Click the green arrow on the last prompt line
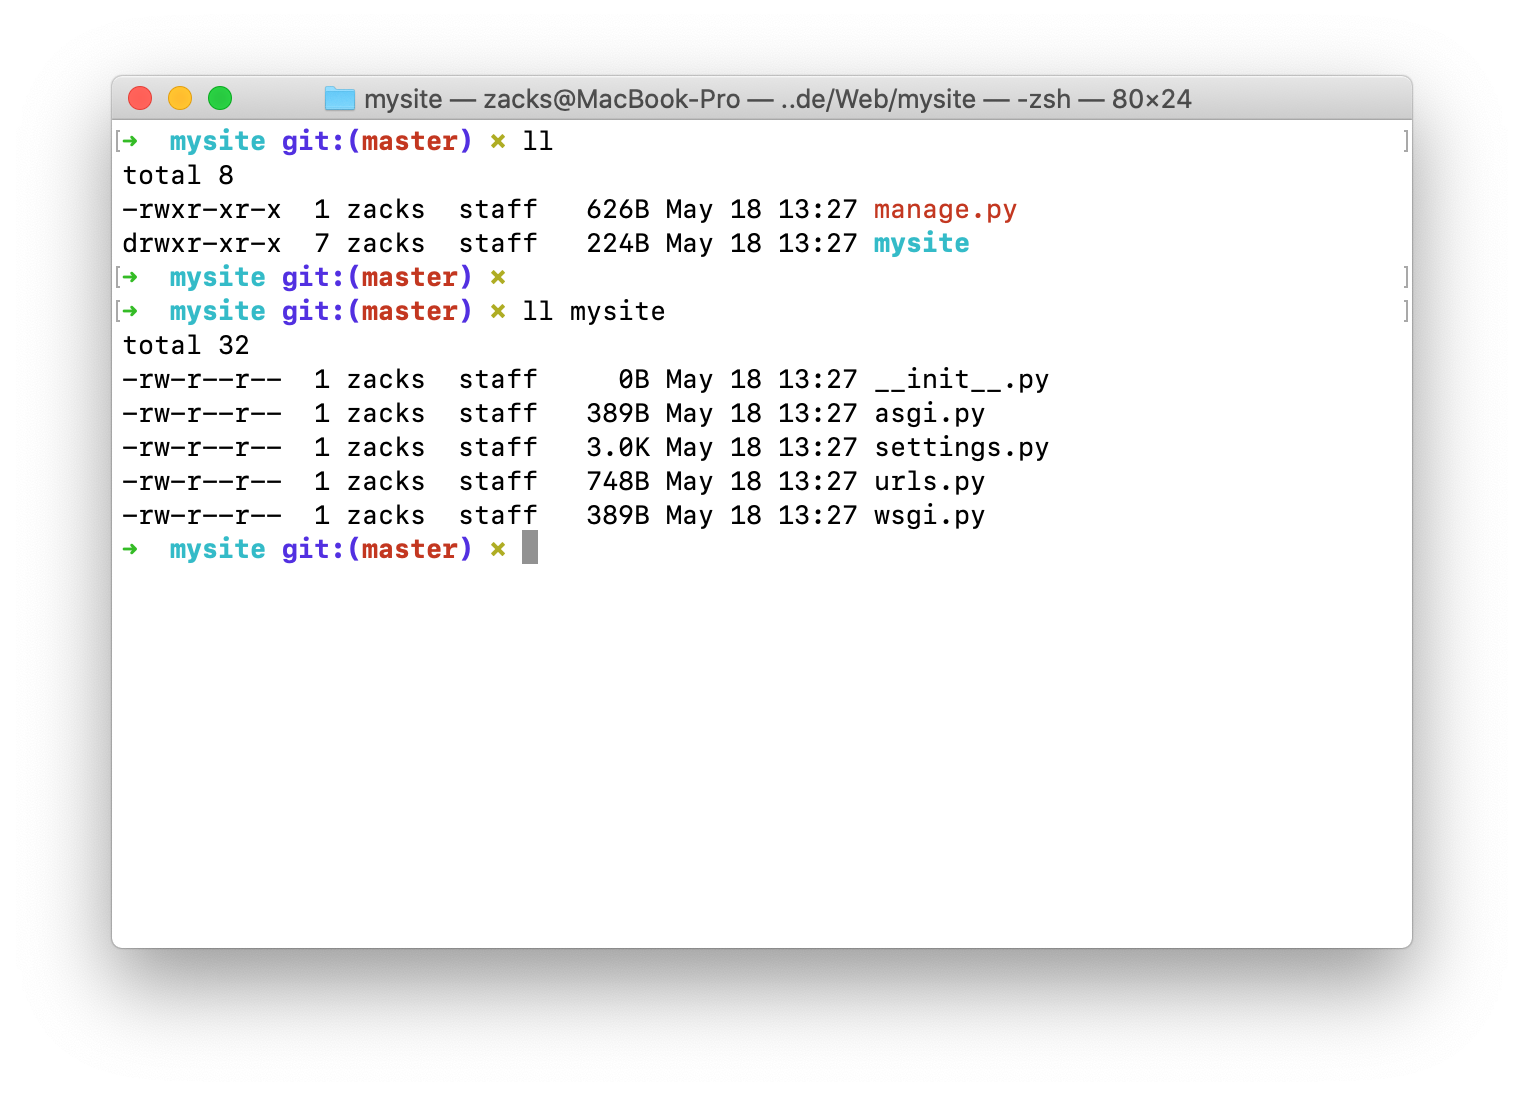Image resolution: width=1524 pixels, height=1096 pixels. coord(130,549)
